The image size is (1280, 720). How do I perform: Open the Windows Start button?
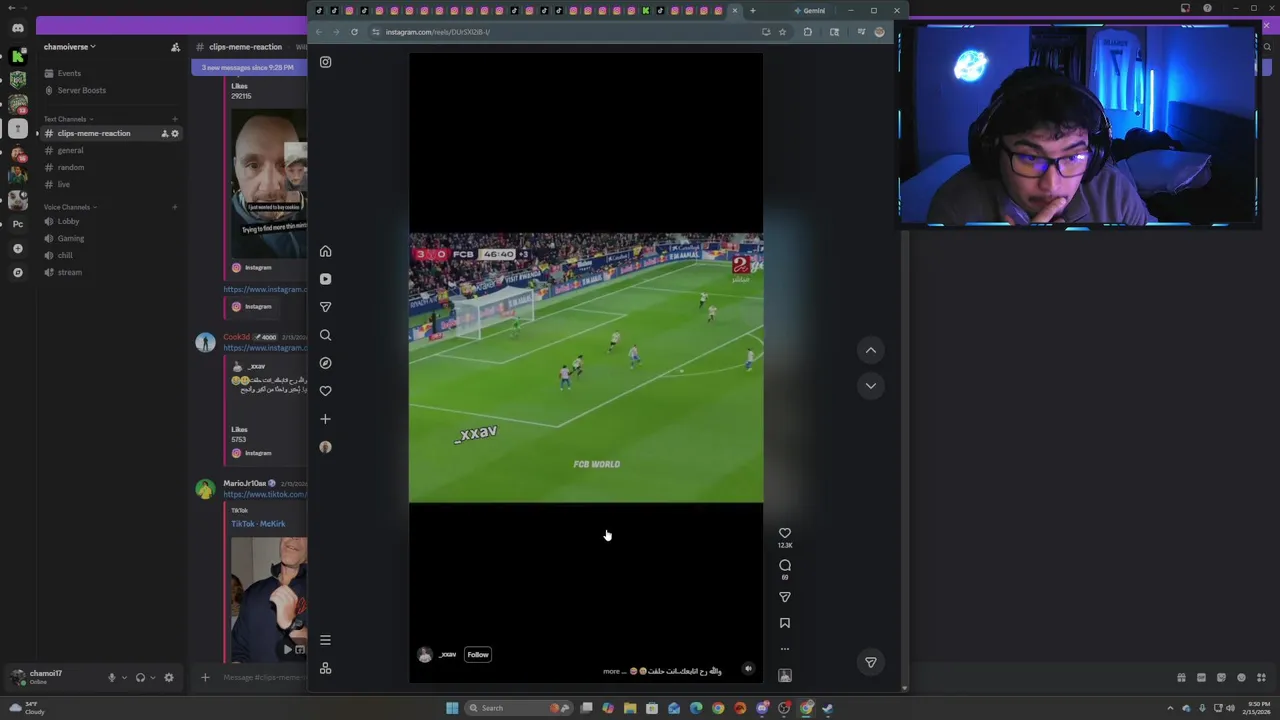(452, 708)
